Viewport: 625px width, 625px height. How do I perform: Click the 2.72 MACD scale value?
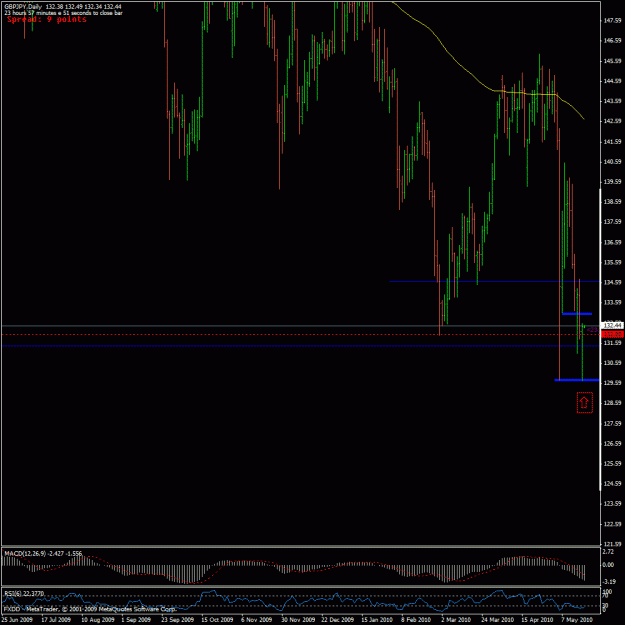609,552
